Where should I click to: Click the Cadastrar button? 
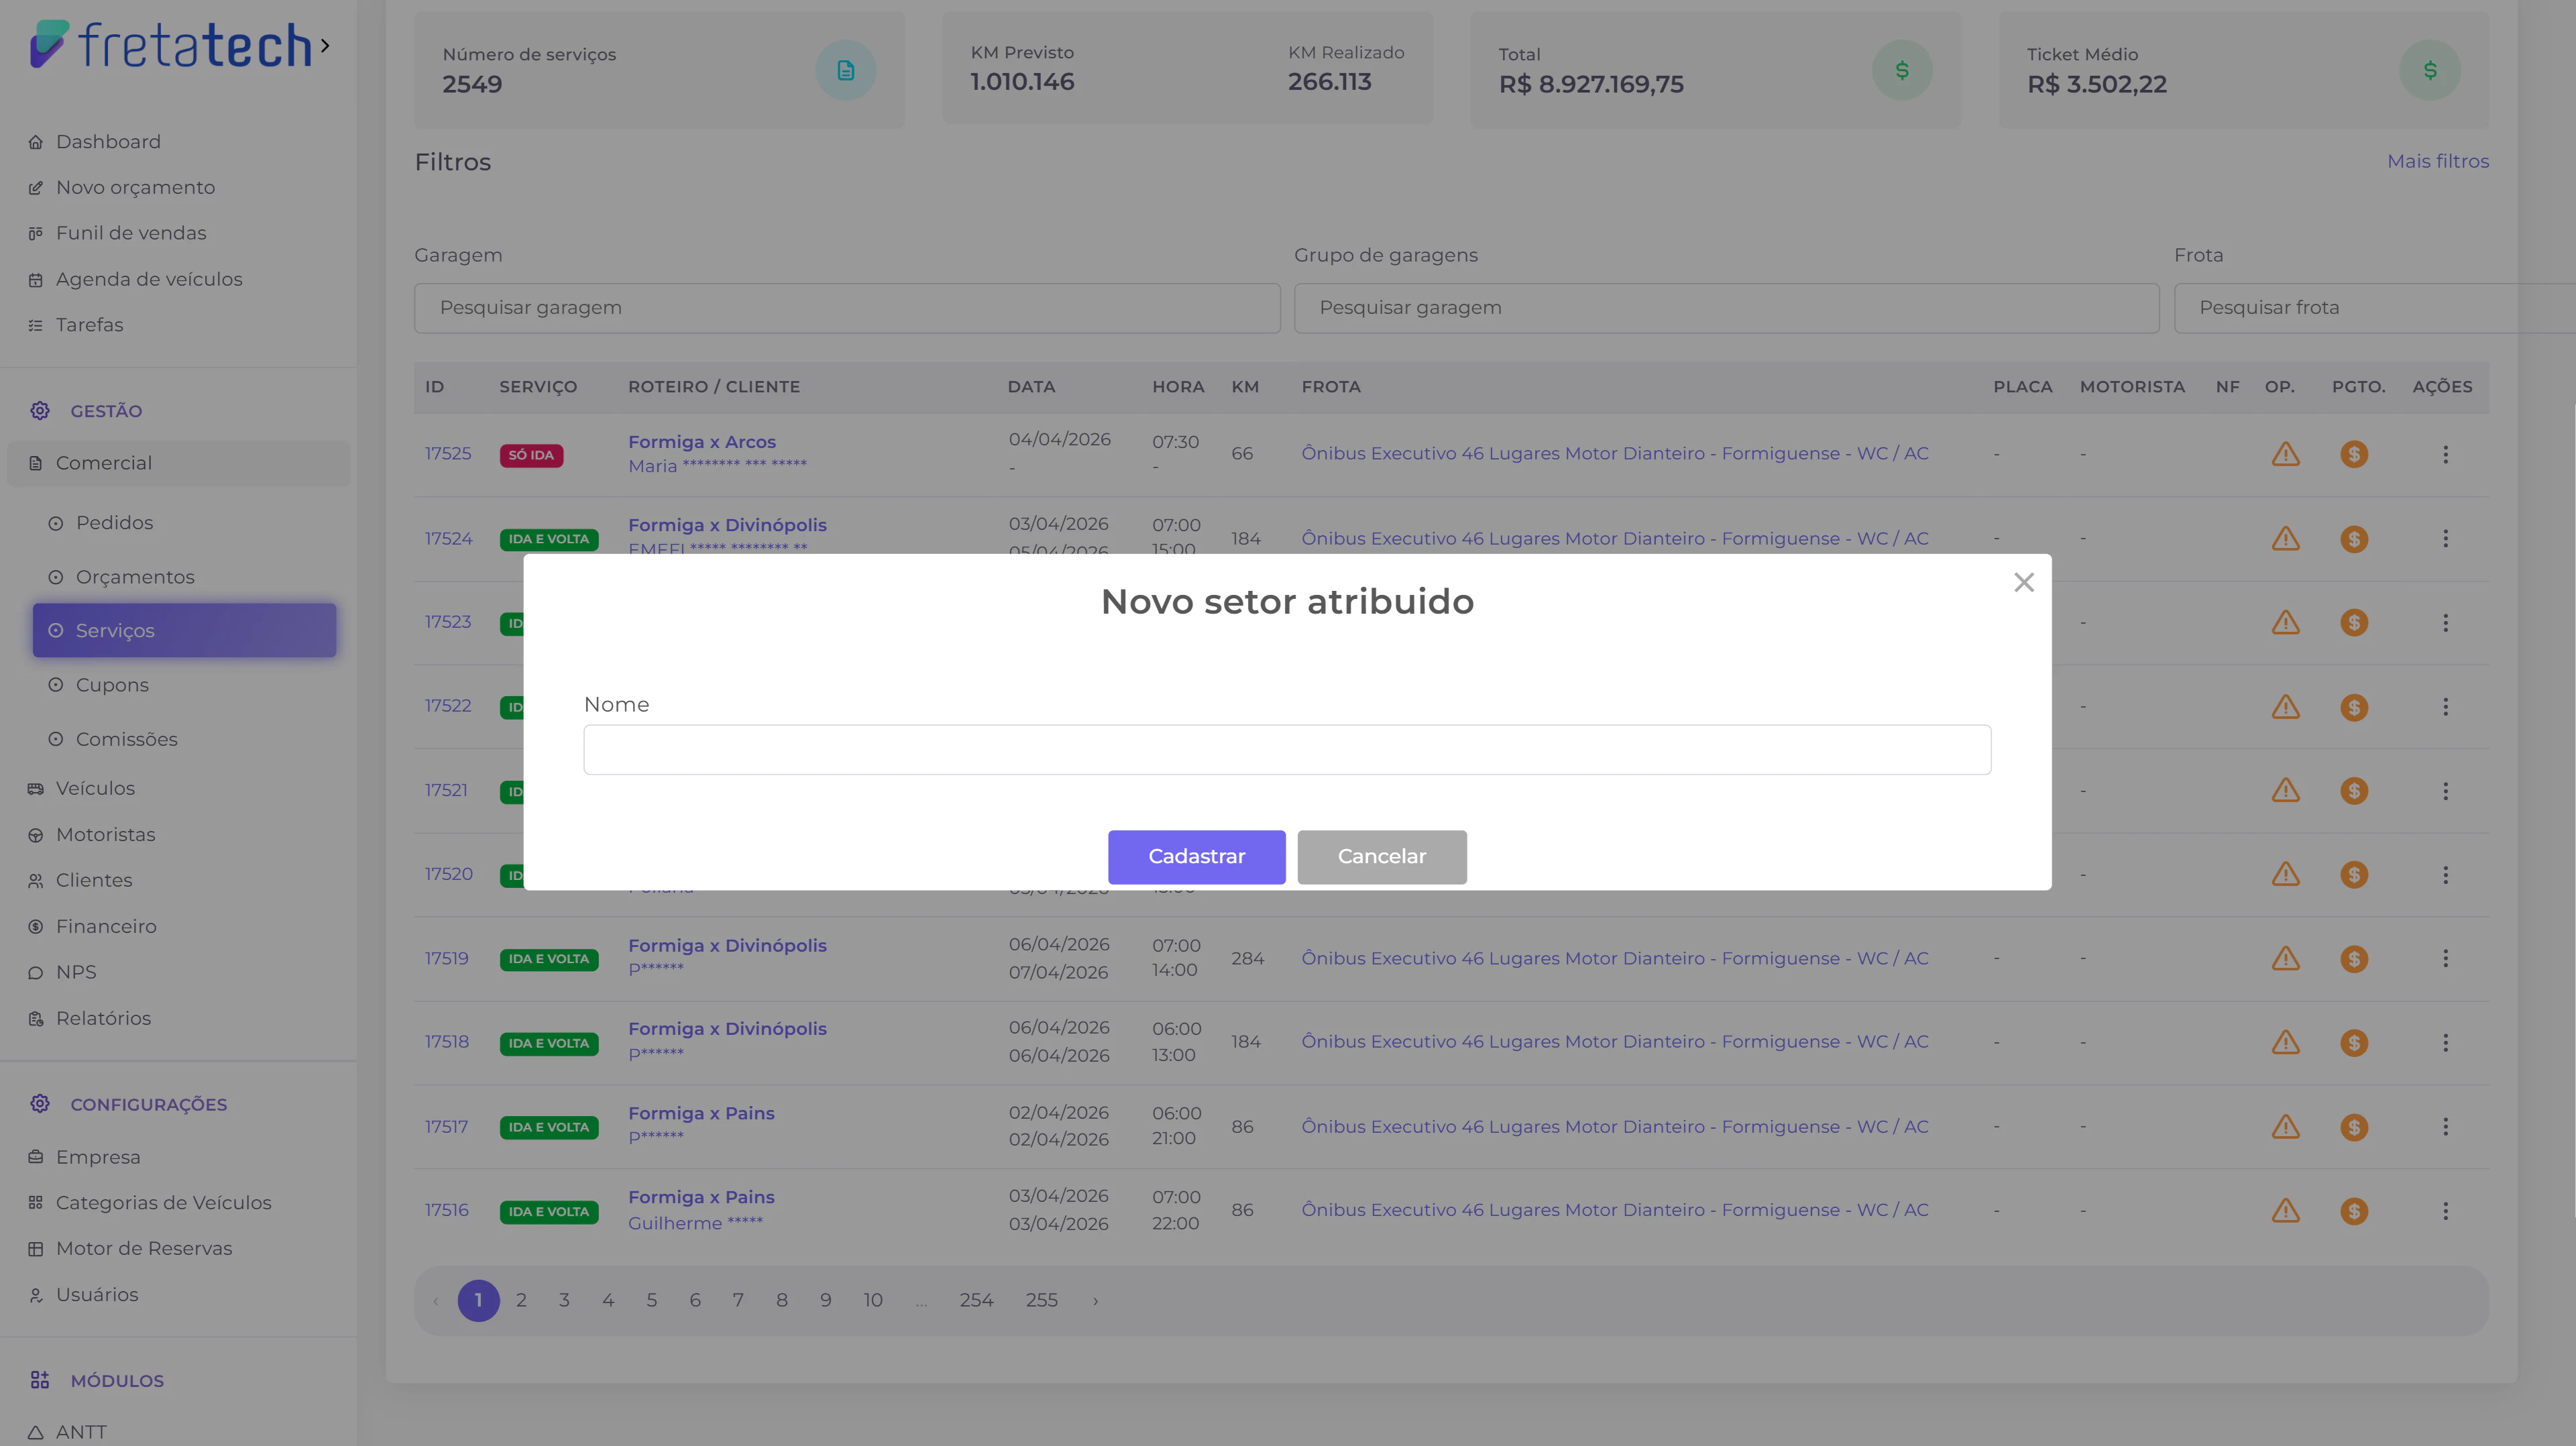coord(1196,856)
